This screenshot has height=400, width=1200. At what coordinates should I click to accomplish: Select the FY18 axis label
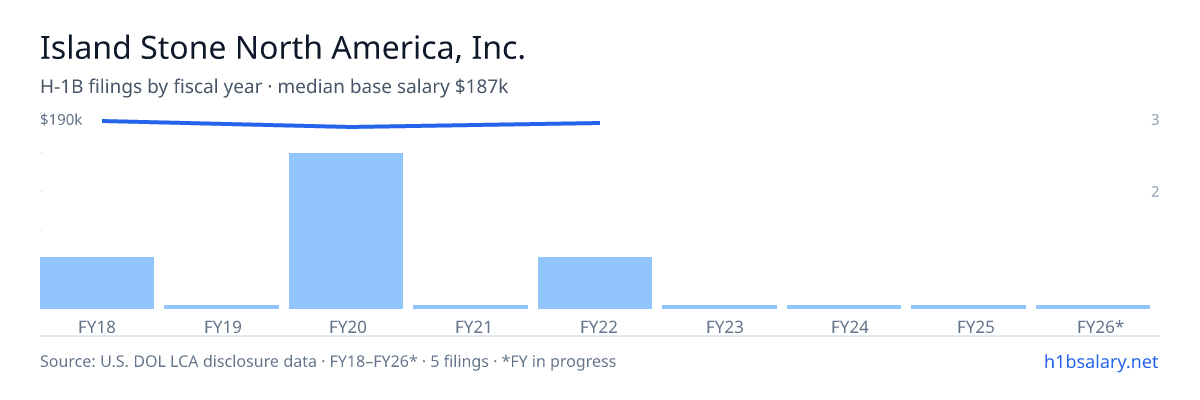97,326
